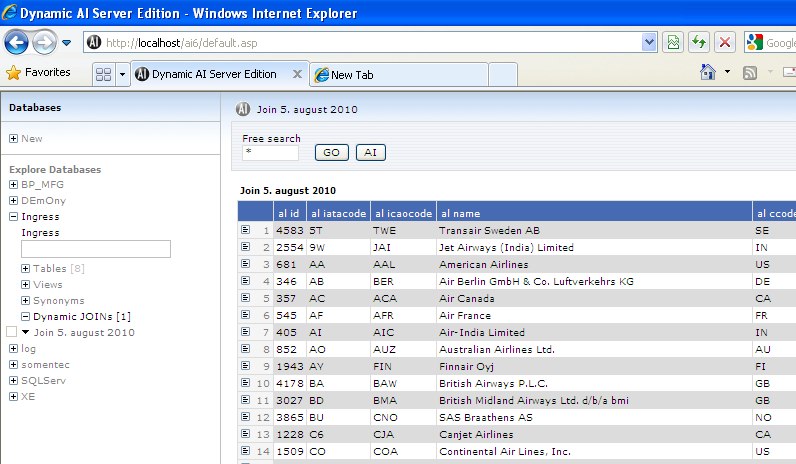The image size is (796, 464).
Task: Open arrow menu for Join 5. august 2010
Action: (25, 332)
